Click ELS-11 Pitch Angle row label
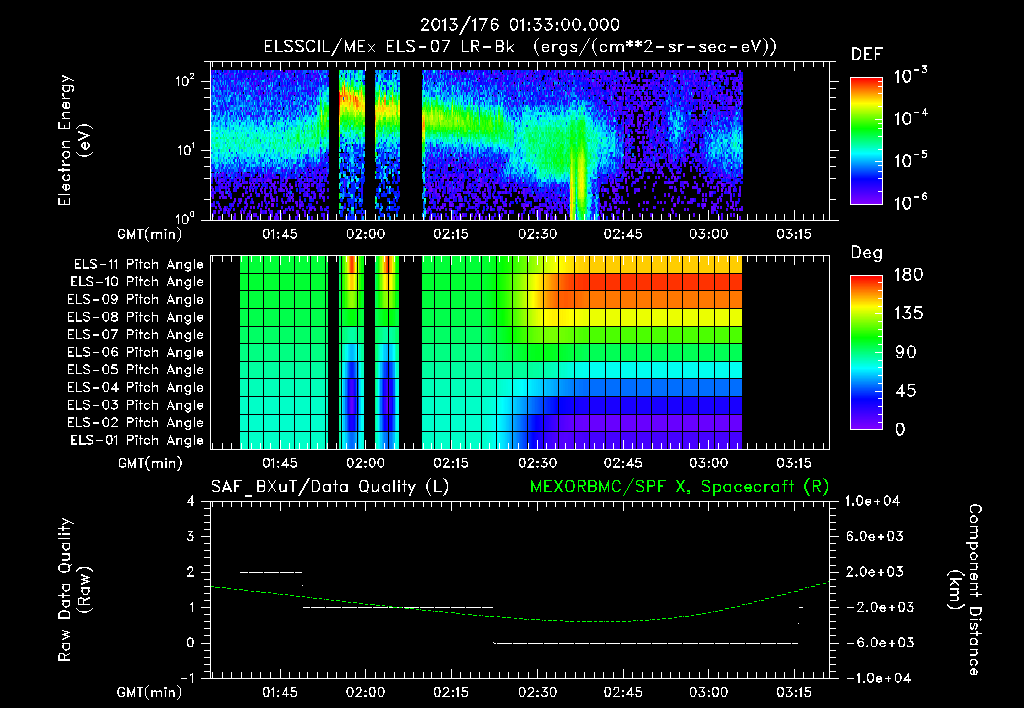The height and width of the screenshot is (708, 1024). click(138, 265)
